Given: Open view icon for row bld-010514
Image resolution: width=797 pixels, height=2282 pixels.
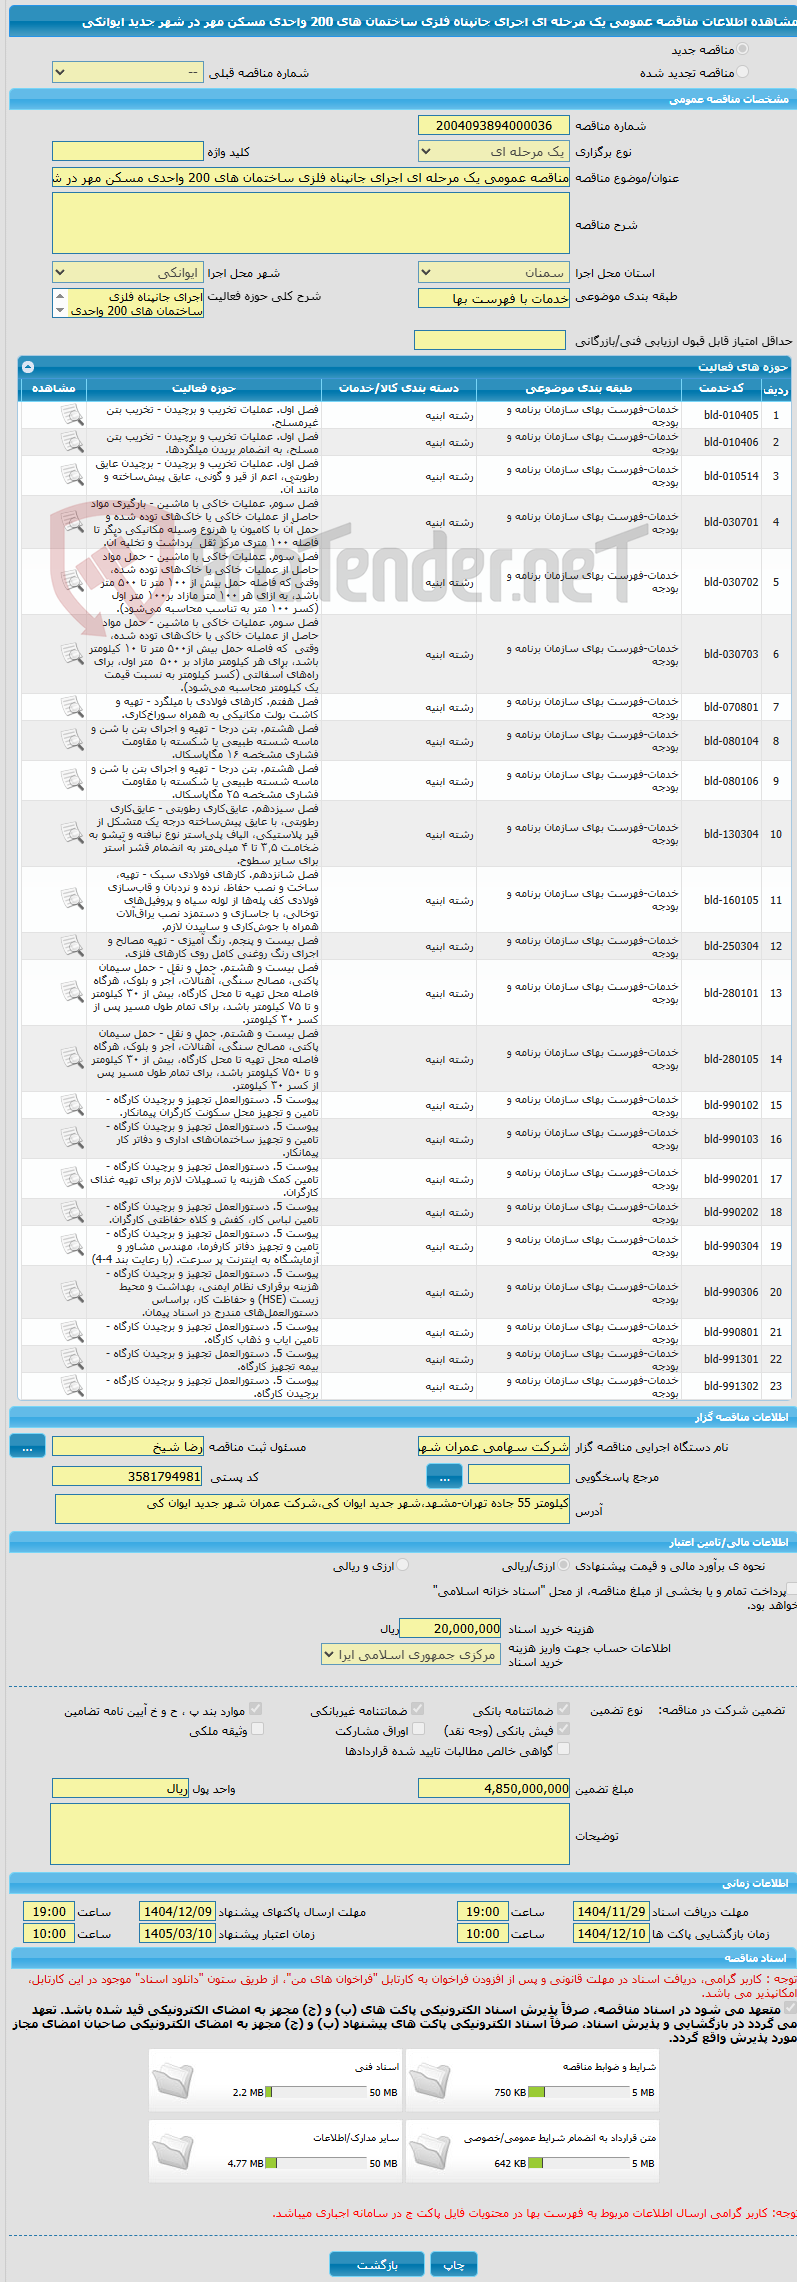Looking at the screenshot, I should 72,476.
